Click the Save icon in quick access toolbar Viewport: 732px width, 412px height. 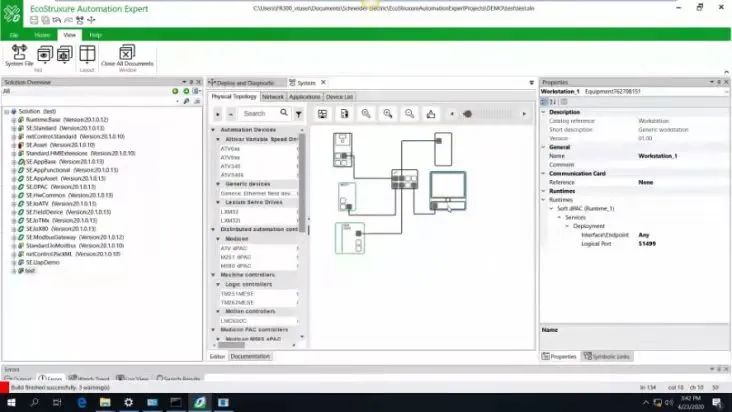(x=34, y=20)
